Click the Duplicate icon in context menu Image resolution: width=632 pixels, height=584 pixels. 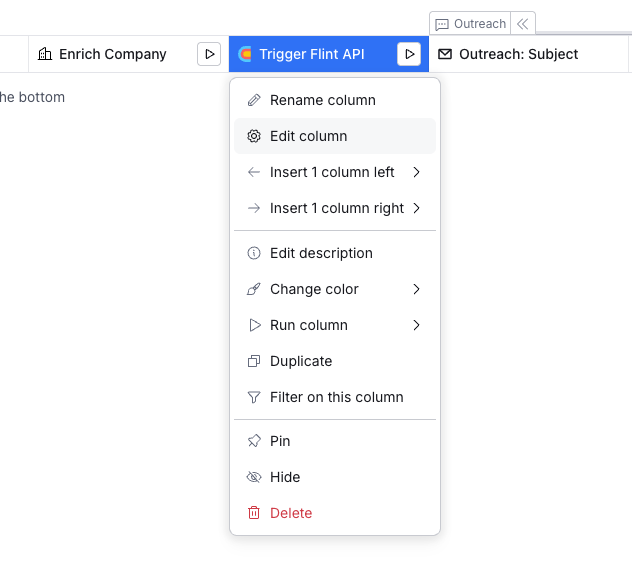[254, 361]
